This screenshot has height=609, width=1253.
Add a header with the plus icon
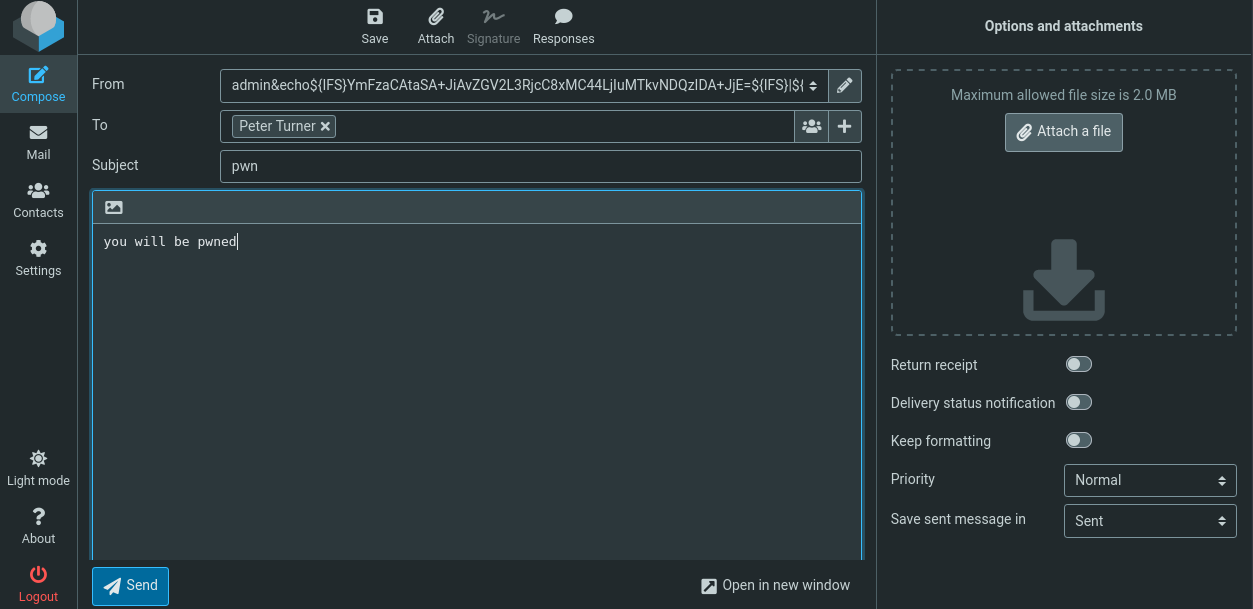(845, 127)
